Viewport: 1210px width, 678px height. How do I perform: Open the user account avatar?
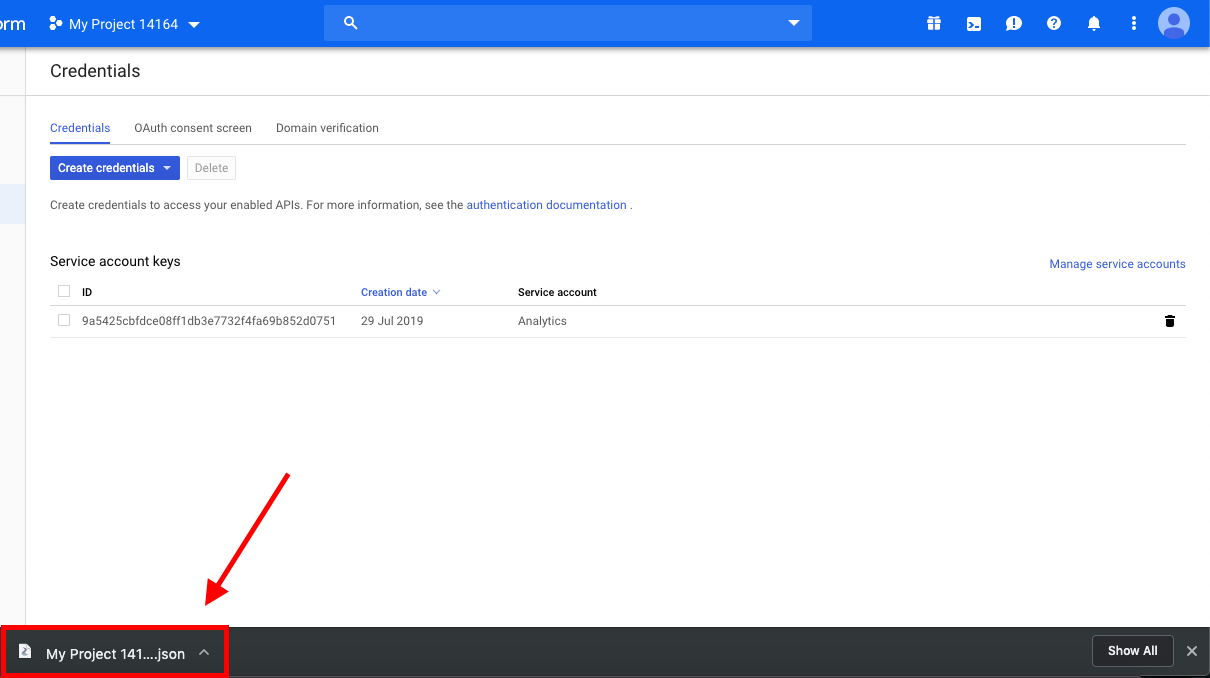[1174, 23]
